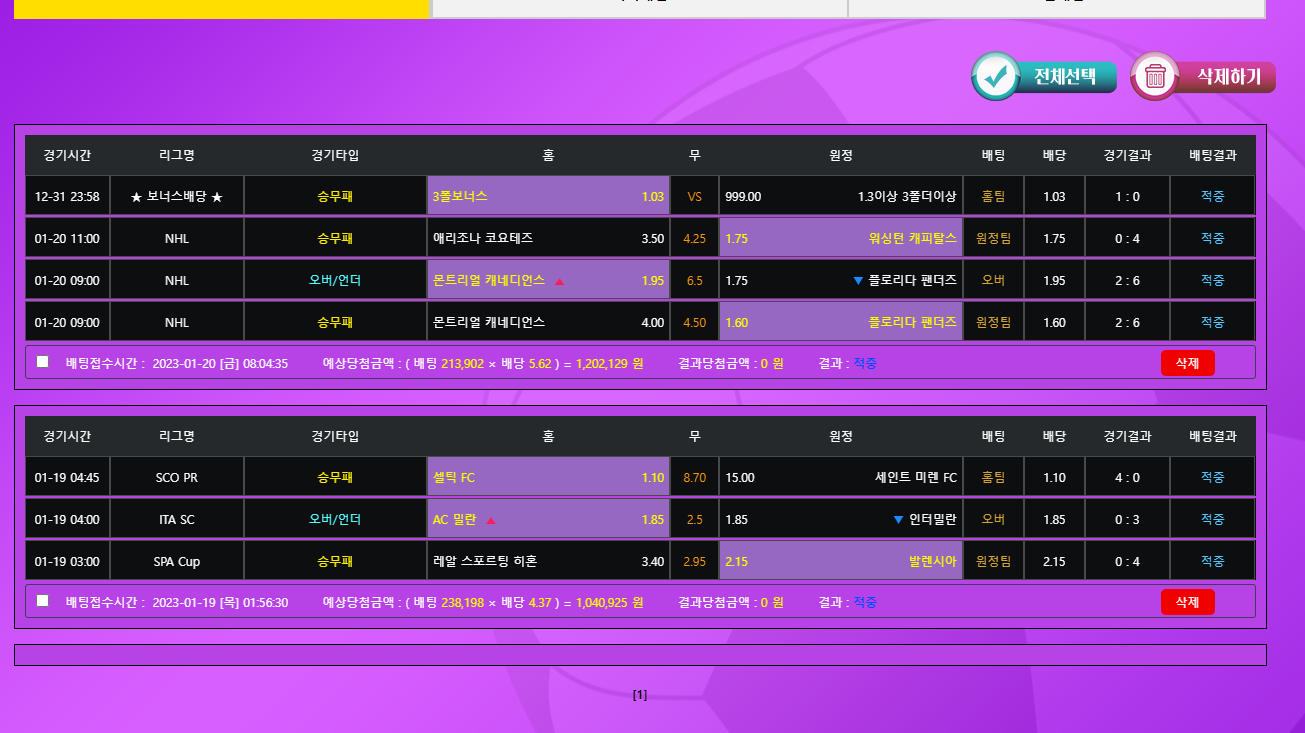
Task: Click the checkmark icon on 전체선택
Action: (x=995, y=77)
